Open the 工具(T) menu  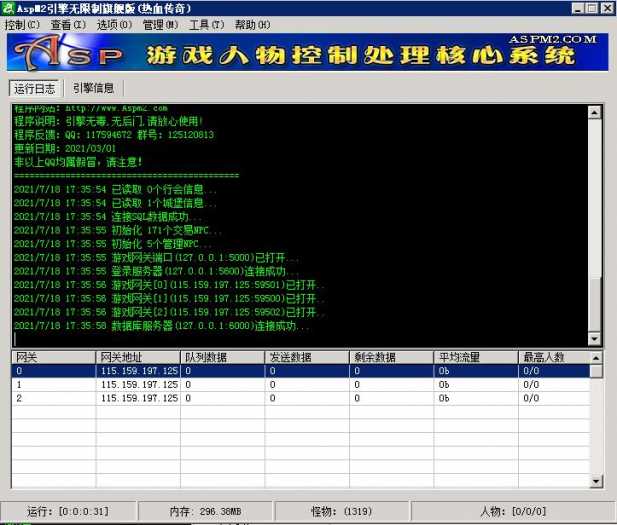(207, 25)
